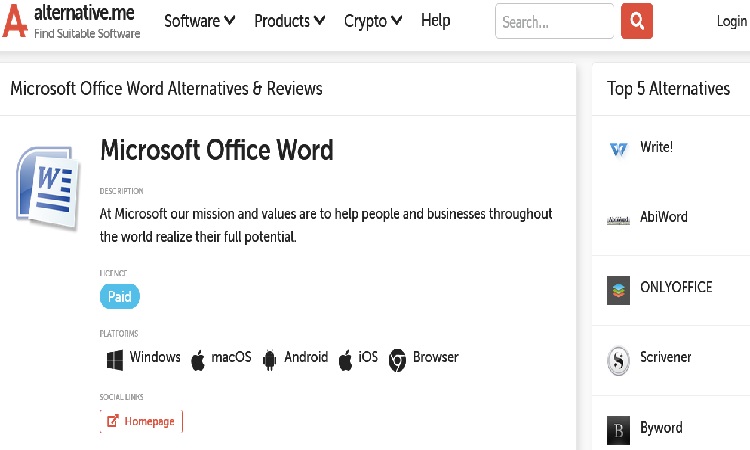
Task: Click the Chrome browser icon
Action: [x=397, y=360]
